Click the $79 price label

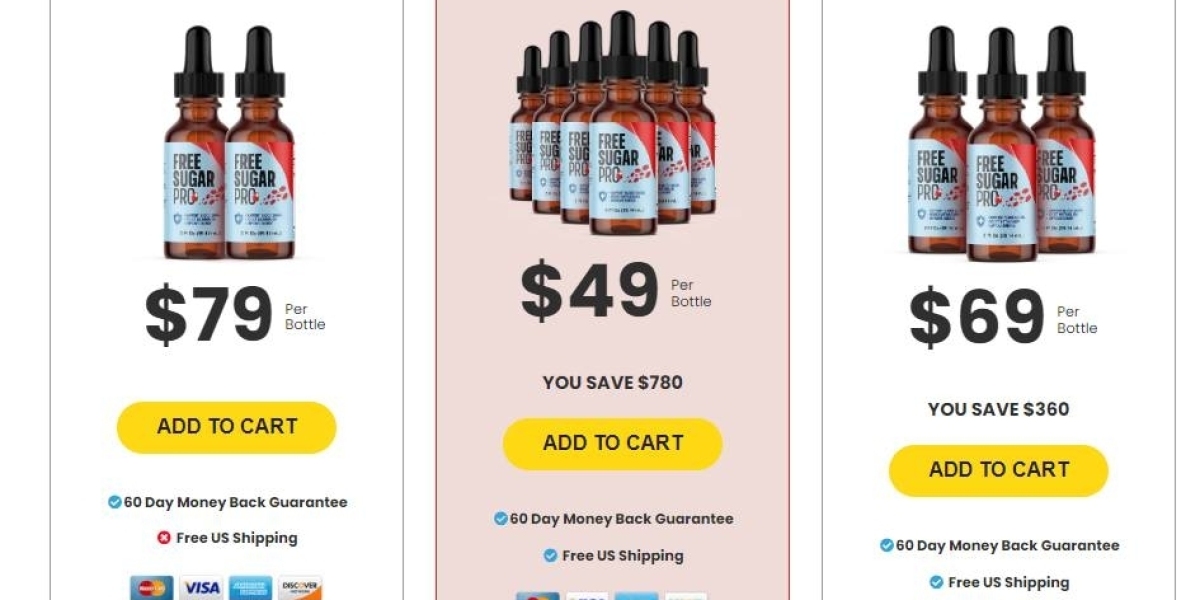click(209, 314)
